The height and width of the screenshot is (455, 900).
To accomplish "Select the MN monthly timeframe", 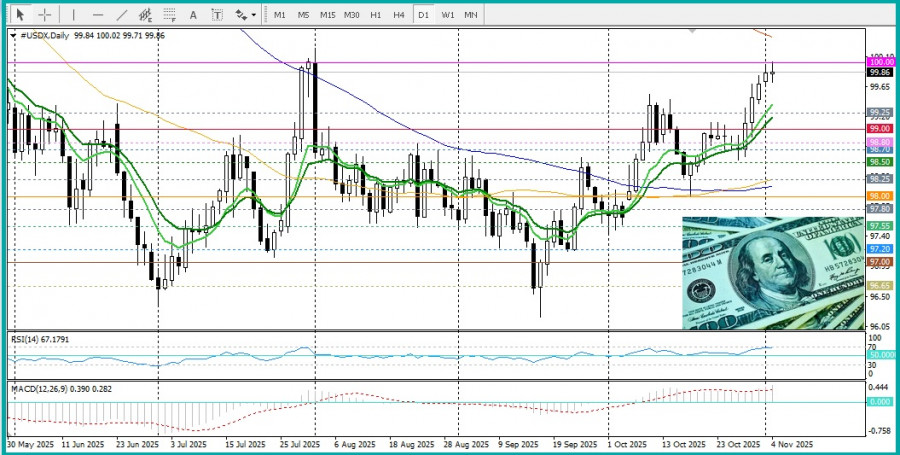I will coord(470,15).
